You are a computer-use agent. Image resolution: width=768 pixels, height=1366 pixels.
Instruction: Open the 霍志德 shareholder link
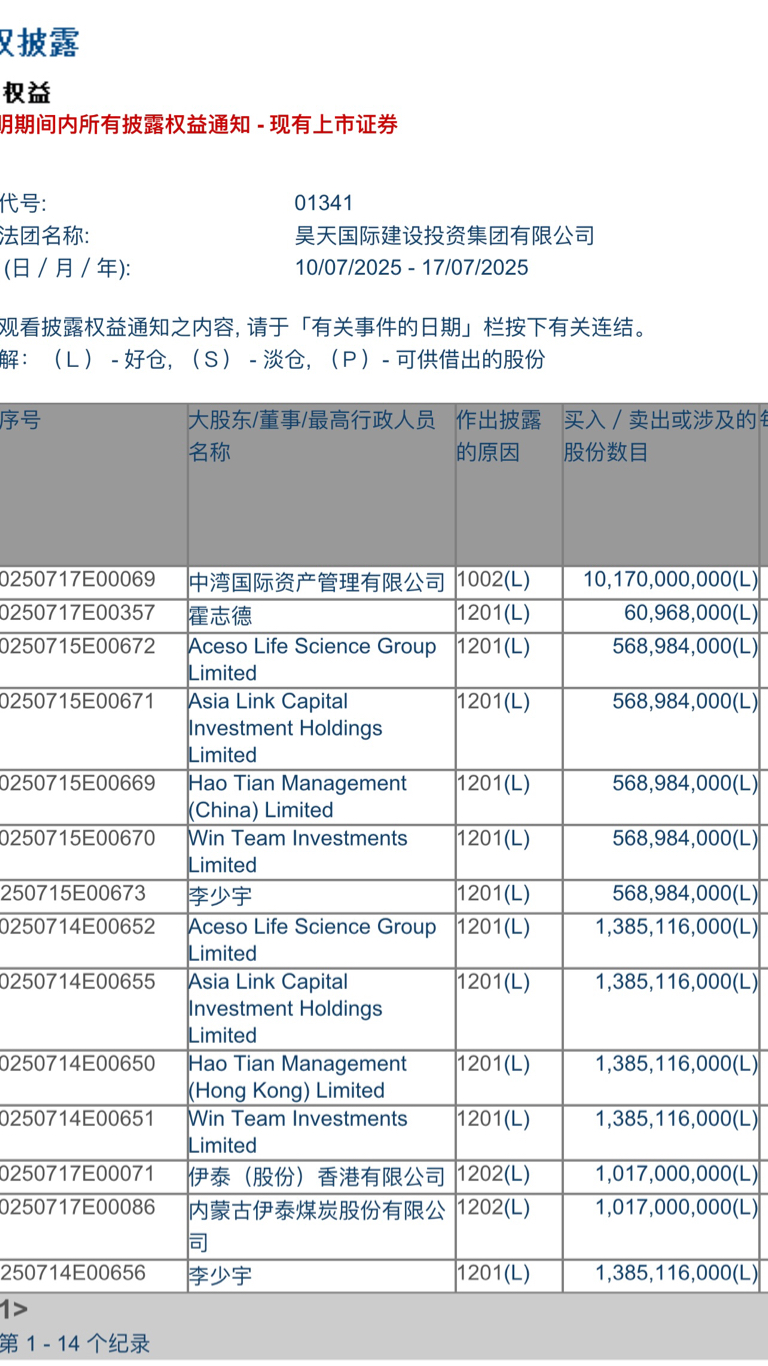[x=221, y=615]
